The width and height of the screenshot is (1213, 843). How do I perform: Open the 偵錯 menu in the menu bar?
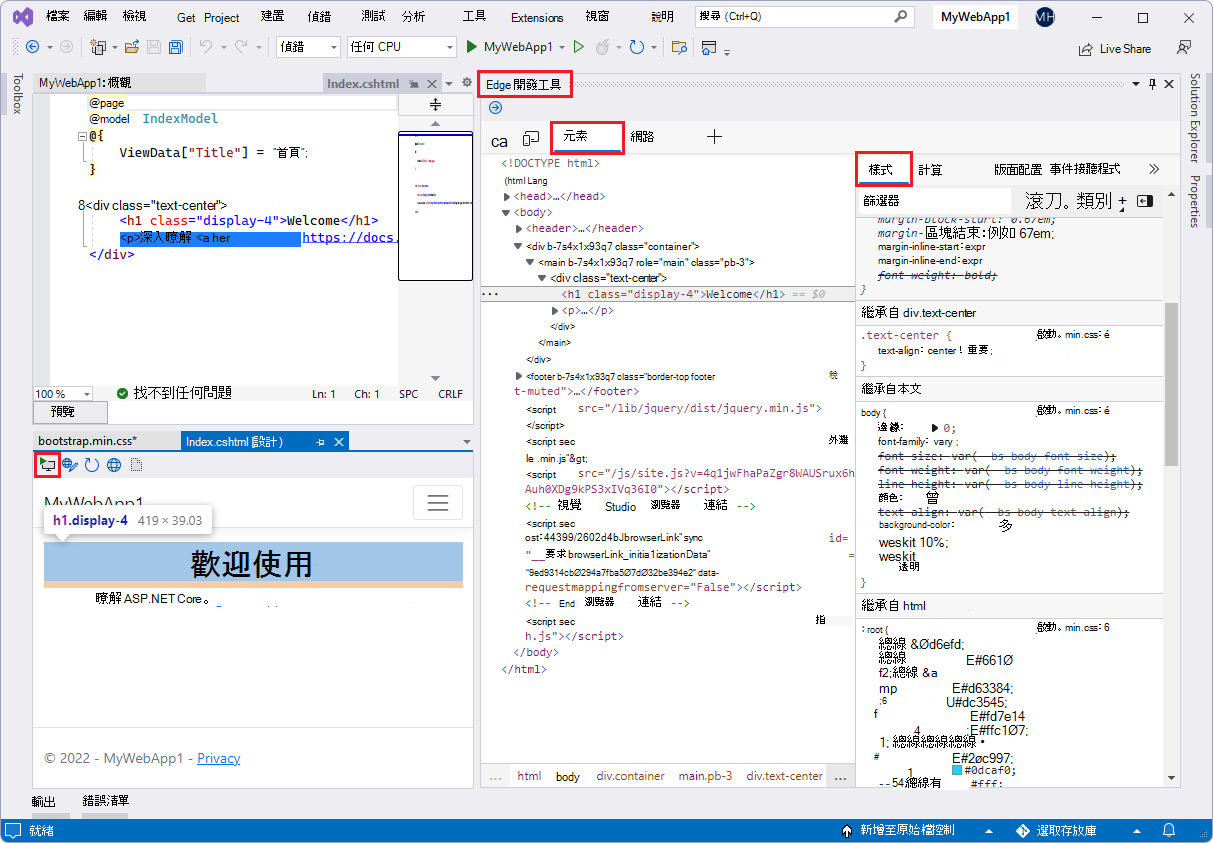point(317,16)
